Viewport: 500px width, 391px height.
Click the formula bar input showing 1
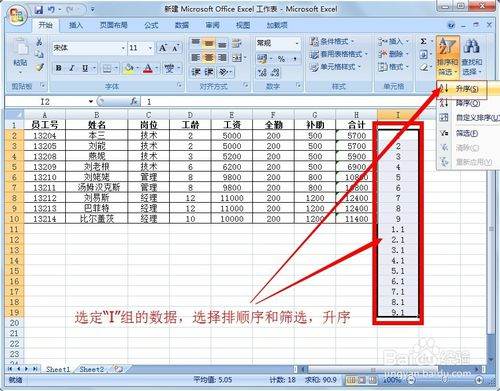[x=287, y=102]
